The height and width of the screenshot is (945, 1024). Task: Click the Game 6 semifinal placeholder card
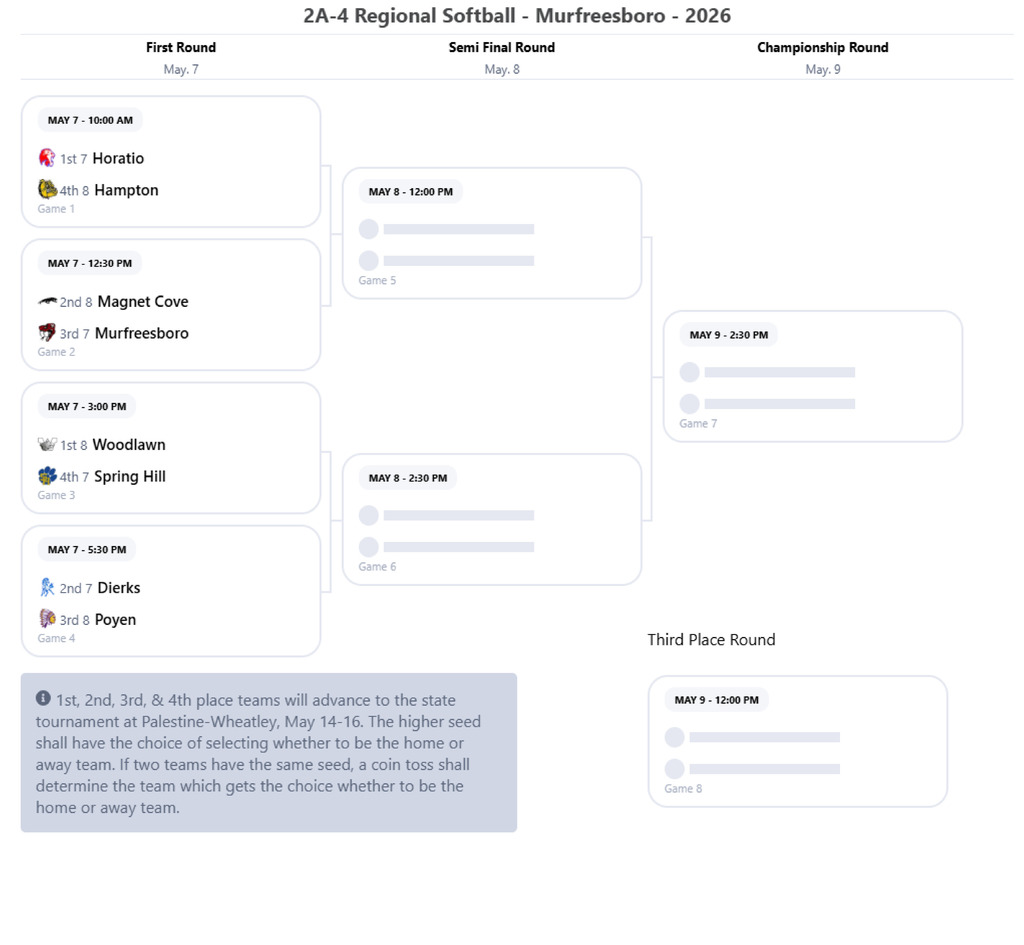(x=492, y=519)
